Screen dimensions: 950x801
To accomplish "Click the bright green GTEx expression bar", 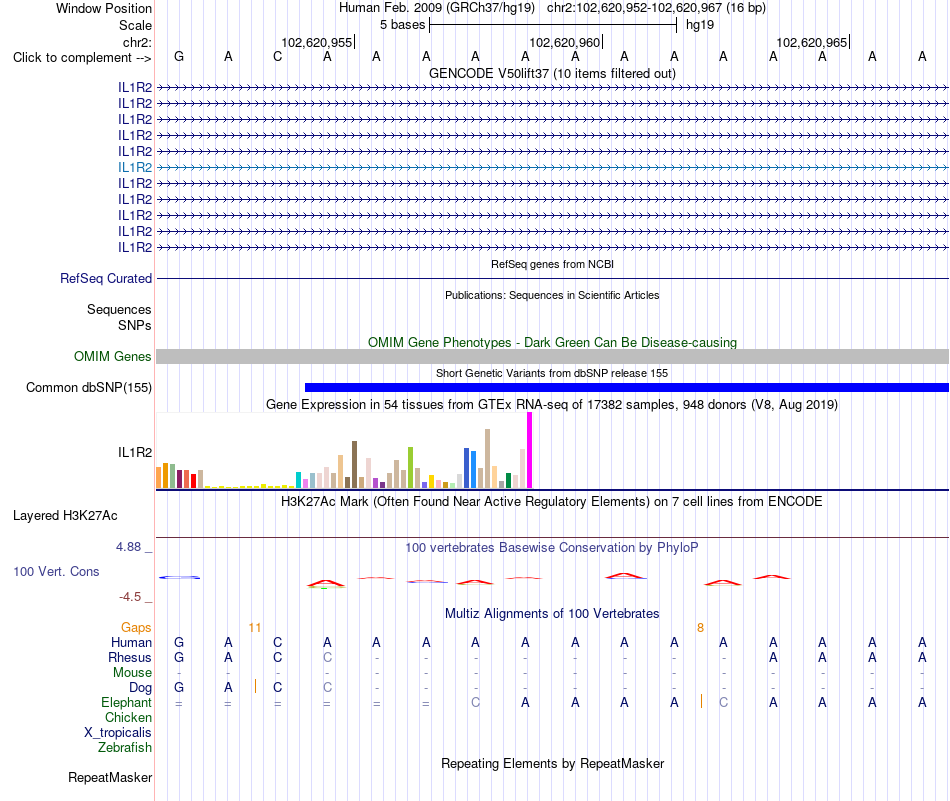I will coord(410,468).
